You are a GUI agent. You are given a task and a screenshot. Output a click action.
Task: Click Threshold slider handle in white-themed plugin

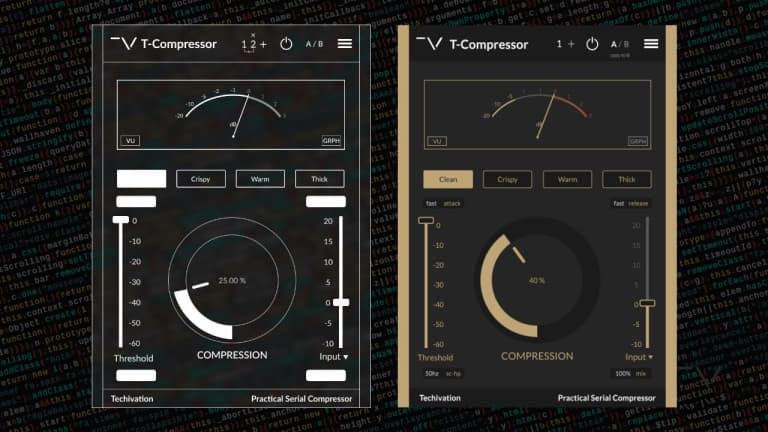(121, 220)
